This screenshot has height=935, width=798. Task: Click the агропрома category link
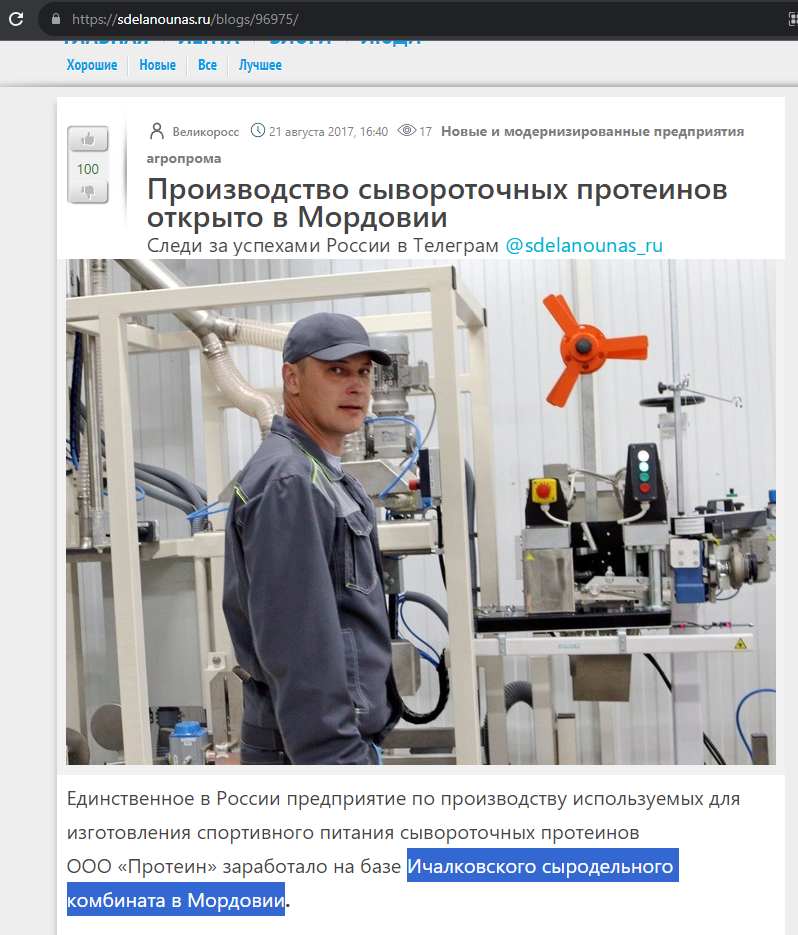tap(184, 159)
